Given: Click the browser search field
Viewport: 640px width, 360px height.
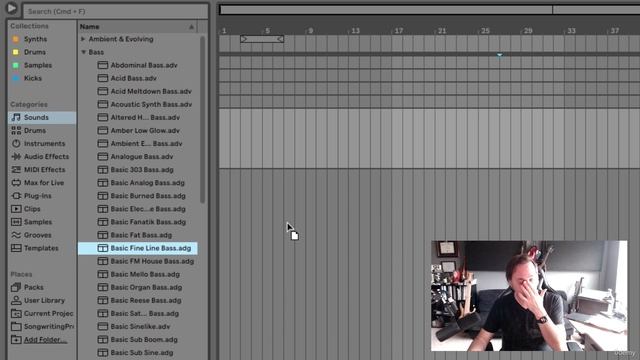Looking at the screenshot, I should pos(116,11).
